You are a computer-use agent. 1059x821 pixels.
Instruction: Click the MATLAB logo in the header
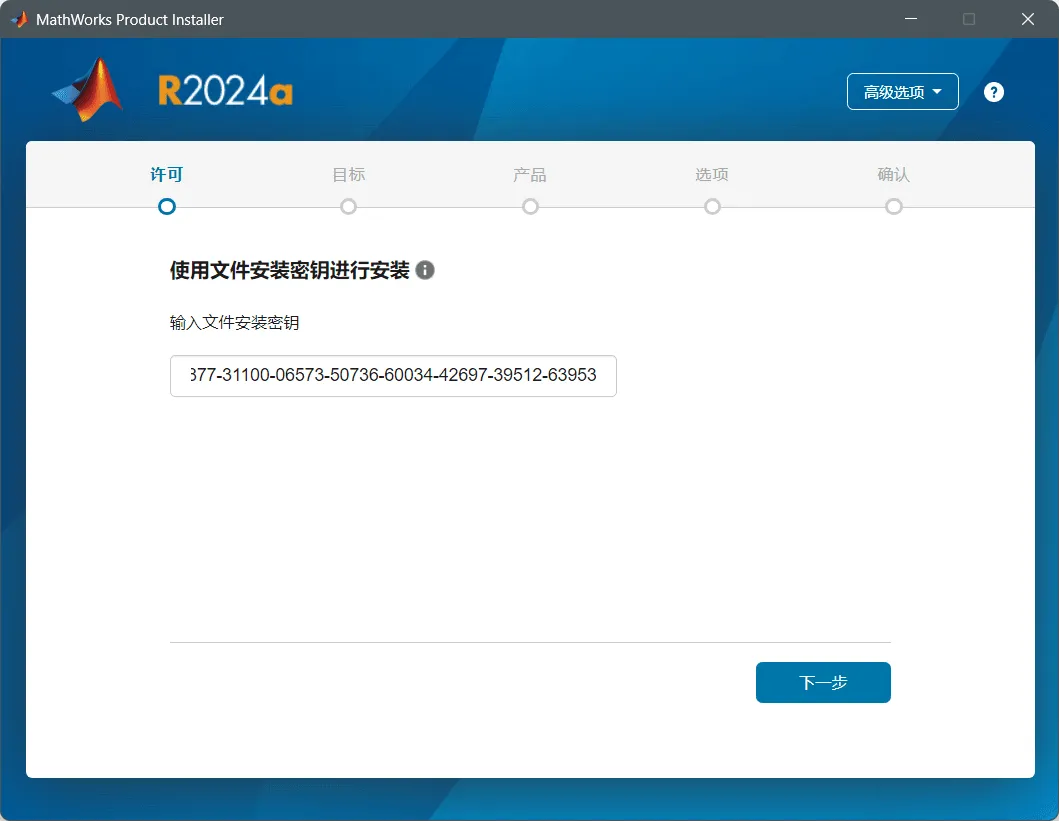click(88, 90)
